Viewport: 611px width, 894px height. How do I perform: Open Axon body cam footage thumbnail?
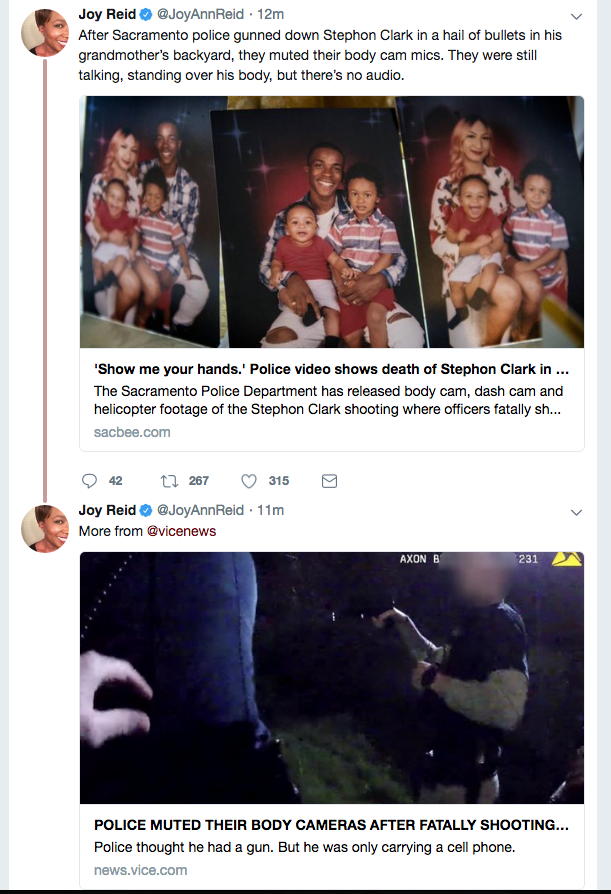(332, 678)
